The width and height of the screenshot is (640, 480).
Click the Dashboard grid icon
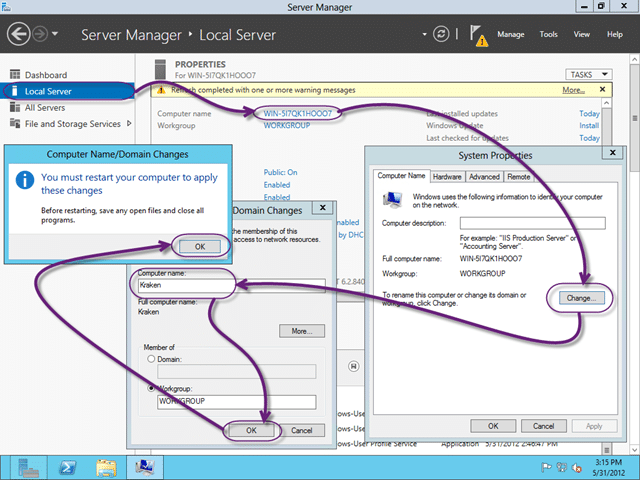pos(15,74)
